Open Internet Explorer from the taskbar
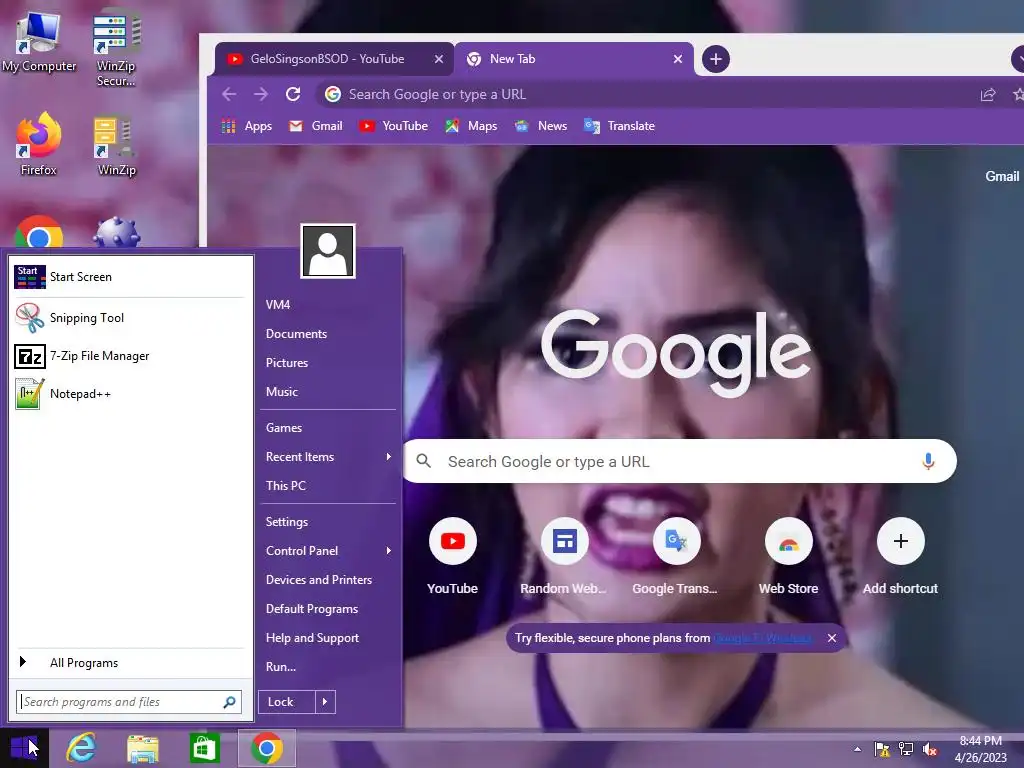 click(81, 748)
